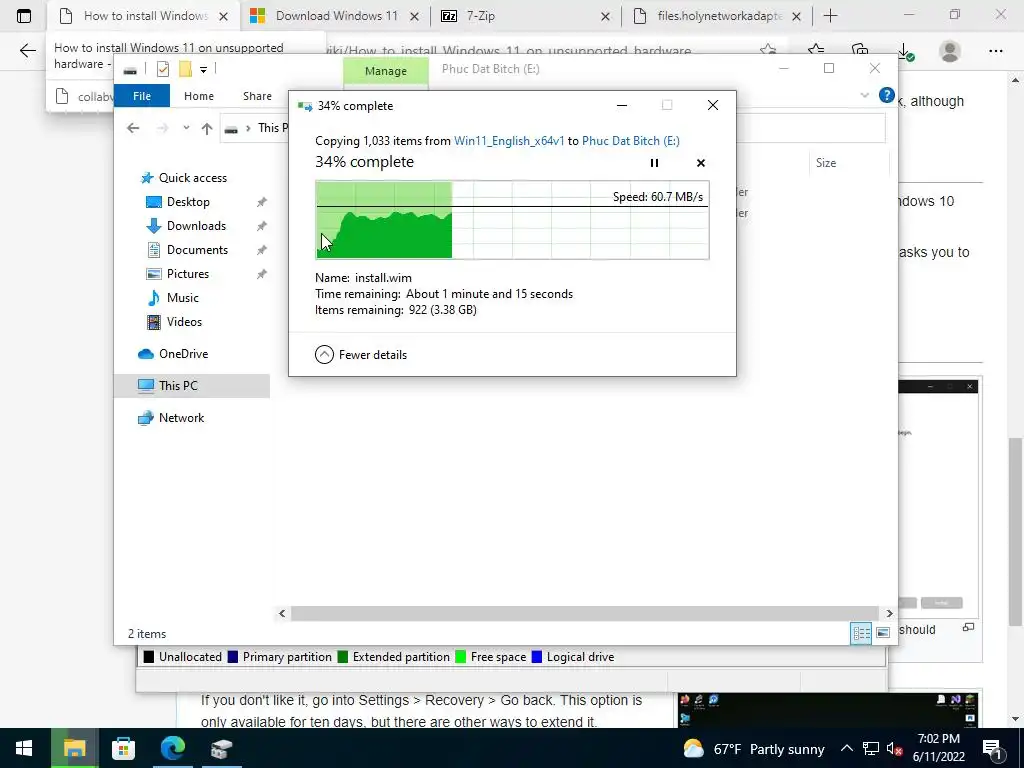Open the Phuc Dat Bitch (E:) destination link
The height and width of the screenshot is (768, 1024).
(x=630, y=141)
